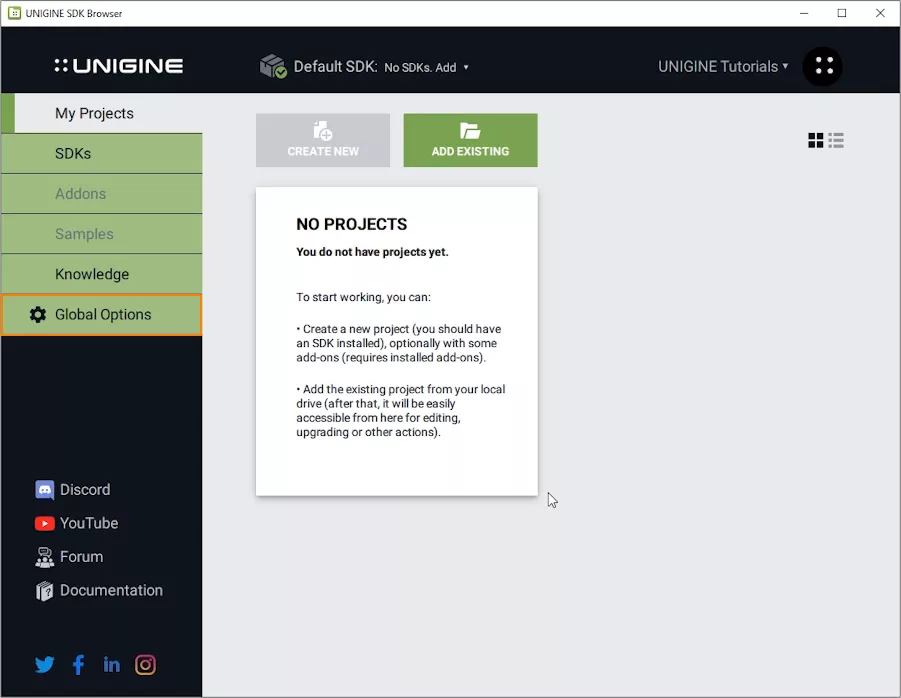Click the Twitter icon at the bottom

44,664
